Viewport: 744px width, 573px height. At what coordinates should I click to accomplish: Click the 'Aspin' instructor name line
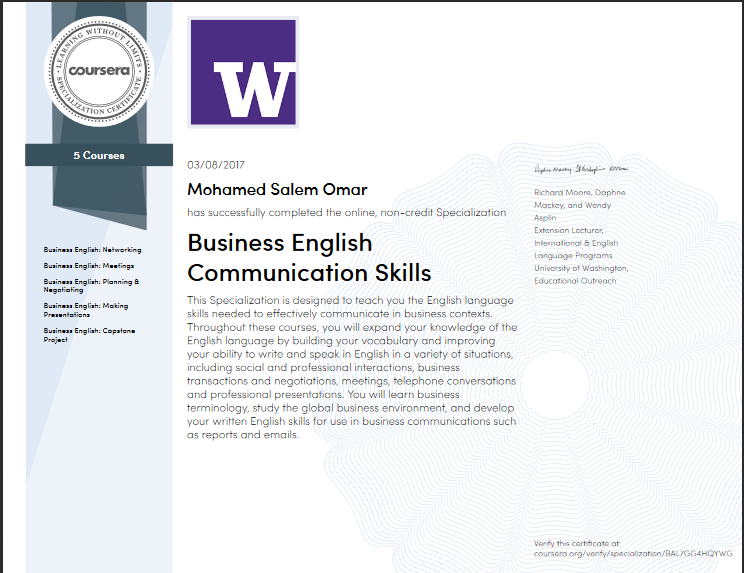click(545, 218)
